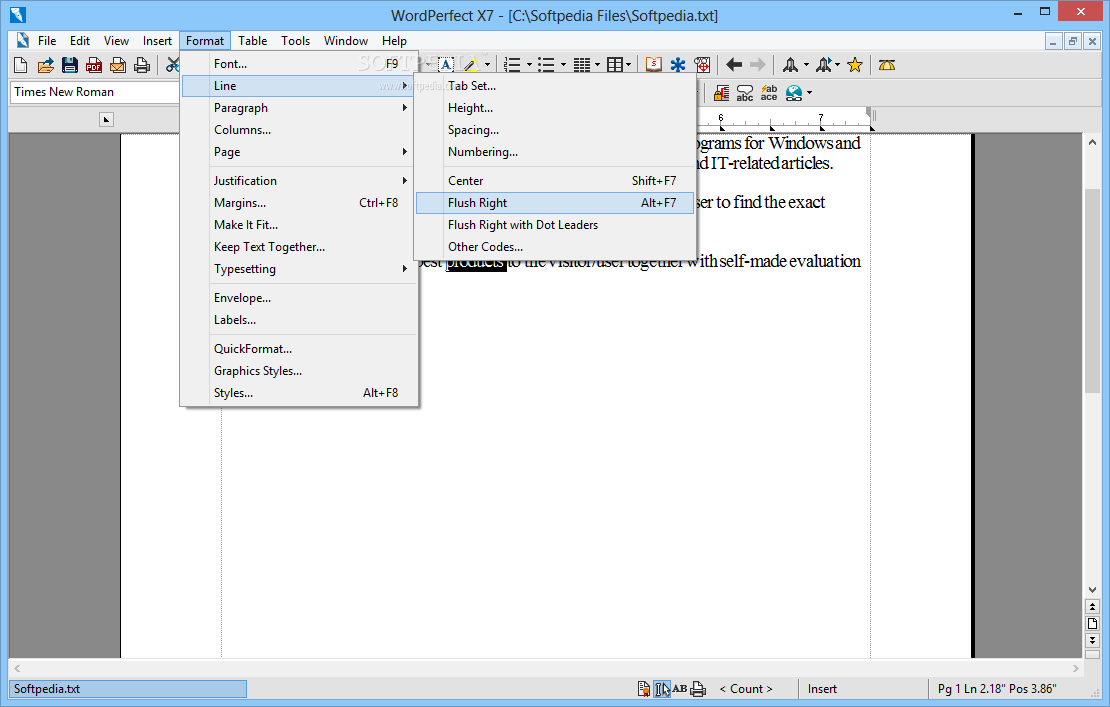Click the vertical scrollbar down arrow
The image size is (1110, 707).
[1092, 590]
